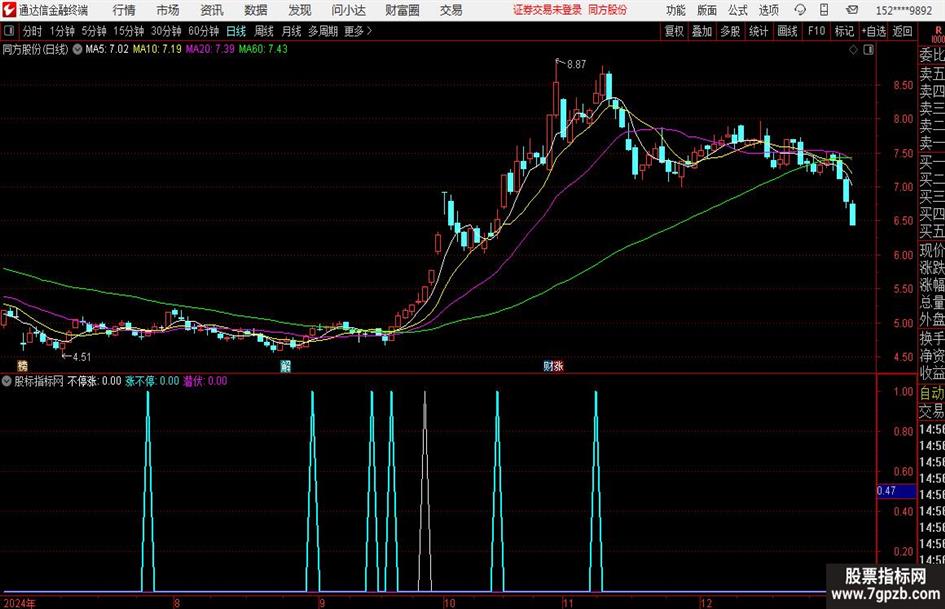Open the 市场 menu

(x=168, y=10)
